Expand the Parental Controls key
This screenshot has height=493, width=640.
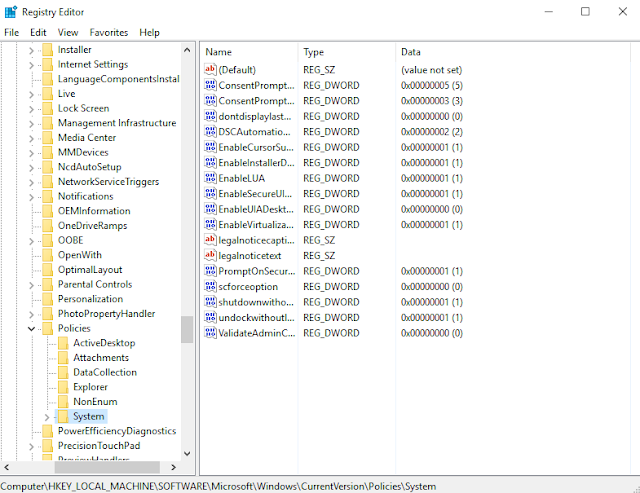click(x=31, y=285)
